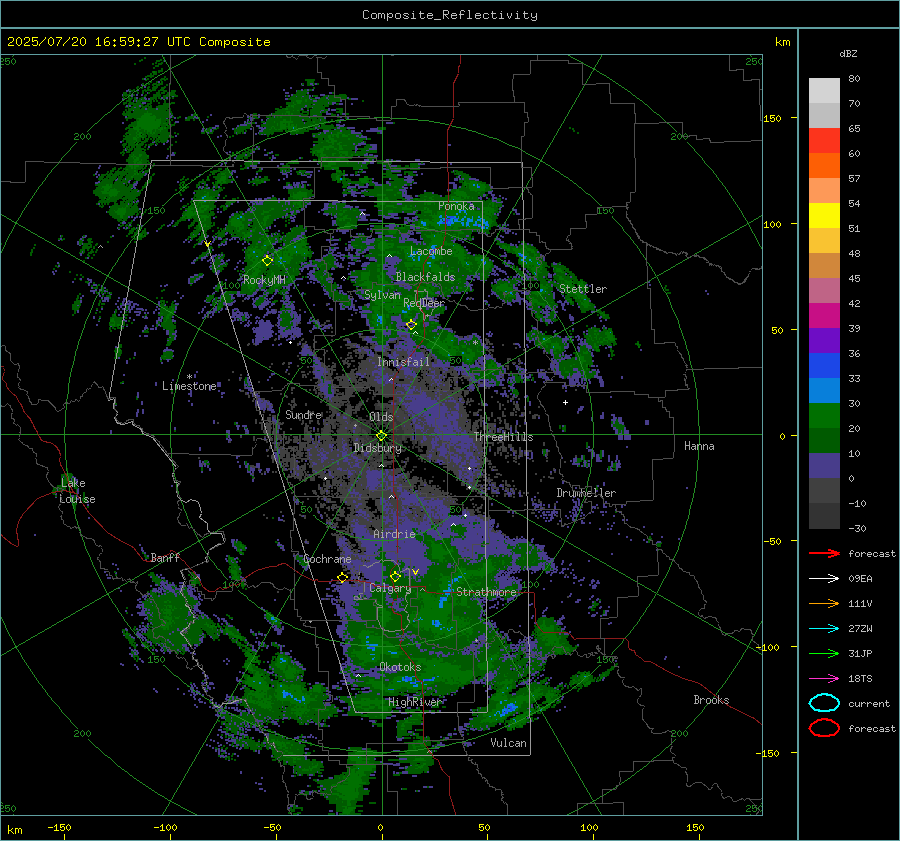Click the white 09EA arrow icon
Screen dimensions: 900x841
(824, 579)
